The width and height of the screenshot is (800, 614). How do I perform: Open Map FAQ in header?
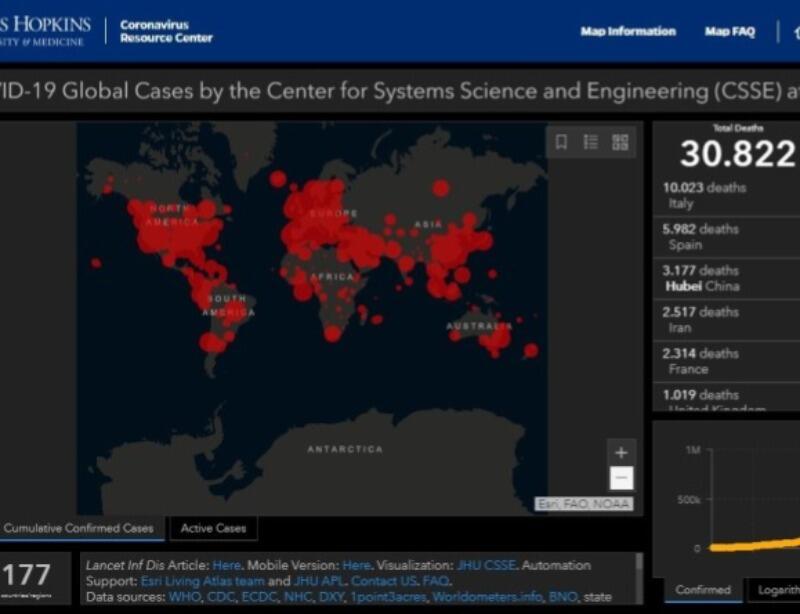tap(730, 32)
